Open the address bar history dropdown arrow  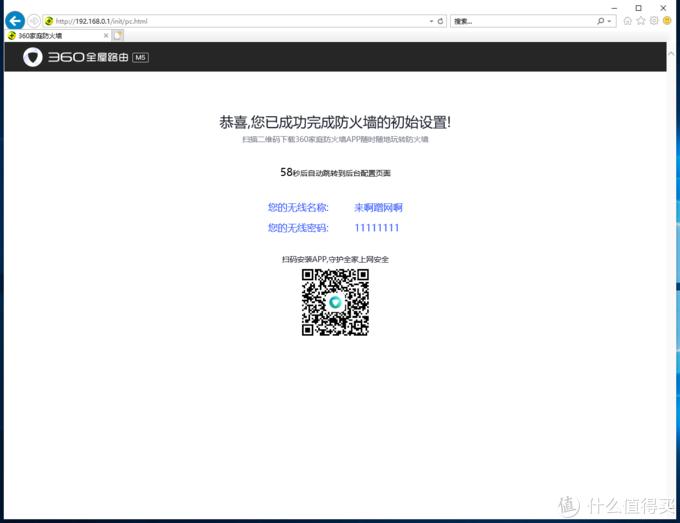(x=431, y=21)
